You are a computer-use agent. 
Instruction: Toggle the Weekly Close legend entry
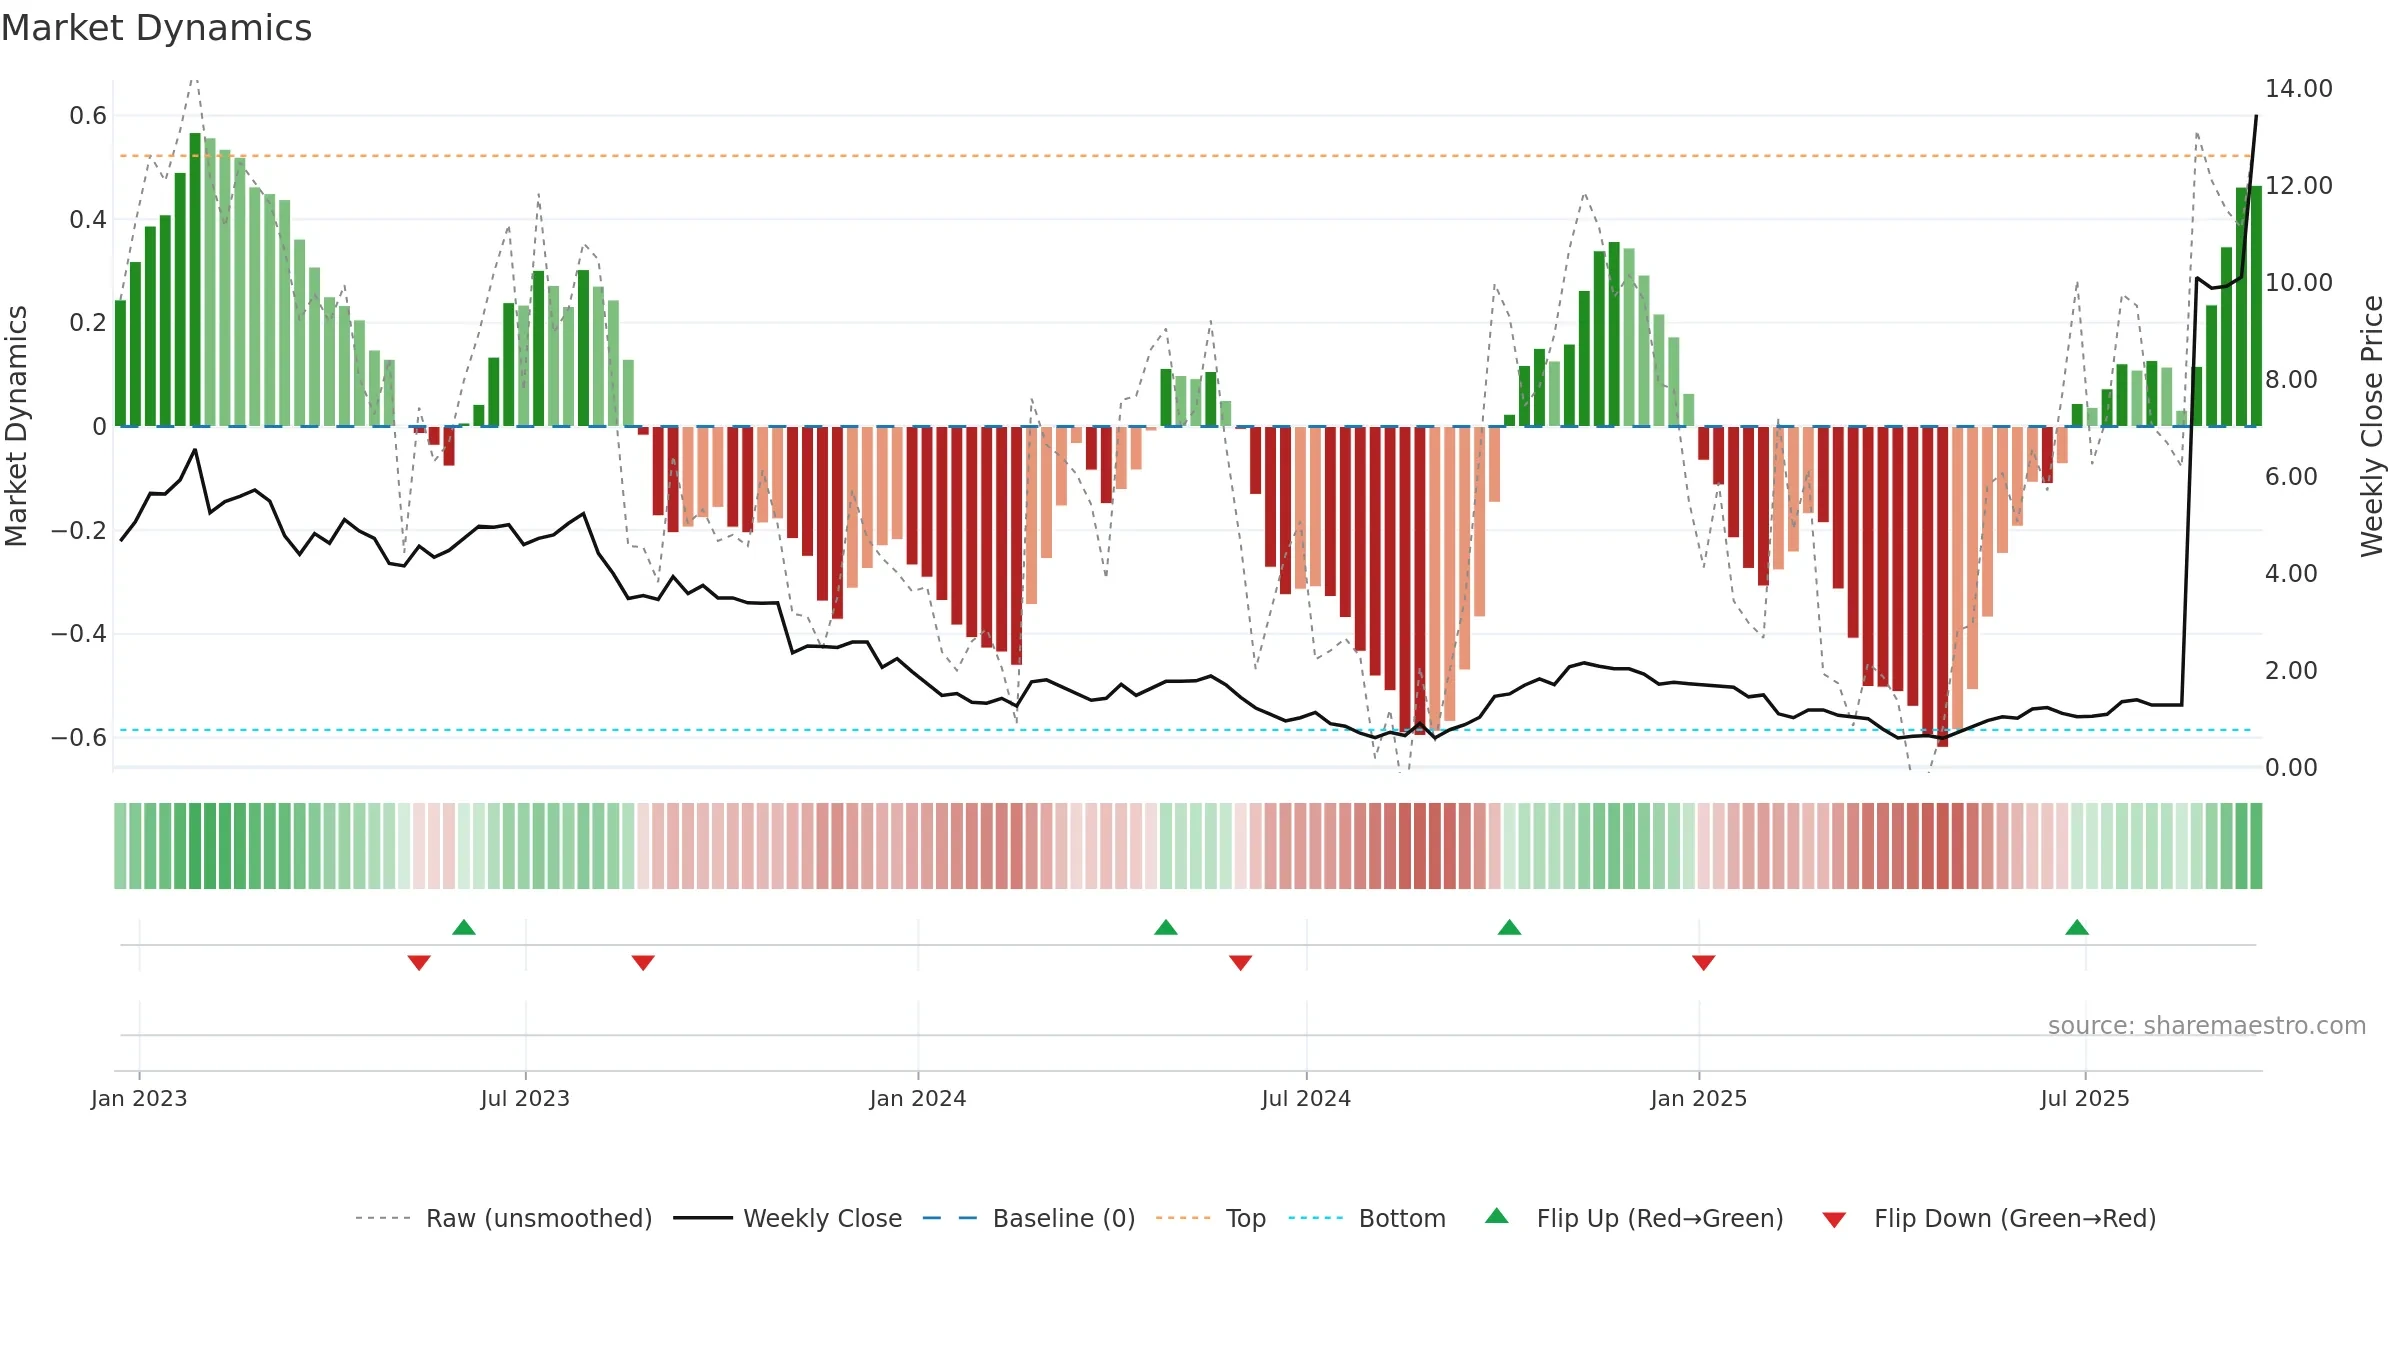(x=788, y=1218)
